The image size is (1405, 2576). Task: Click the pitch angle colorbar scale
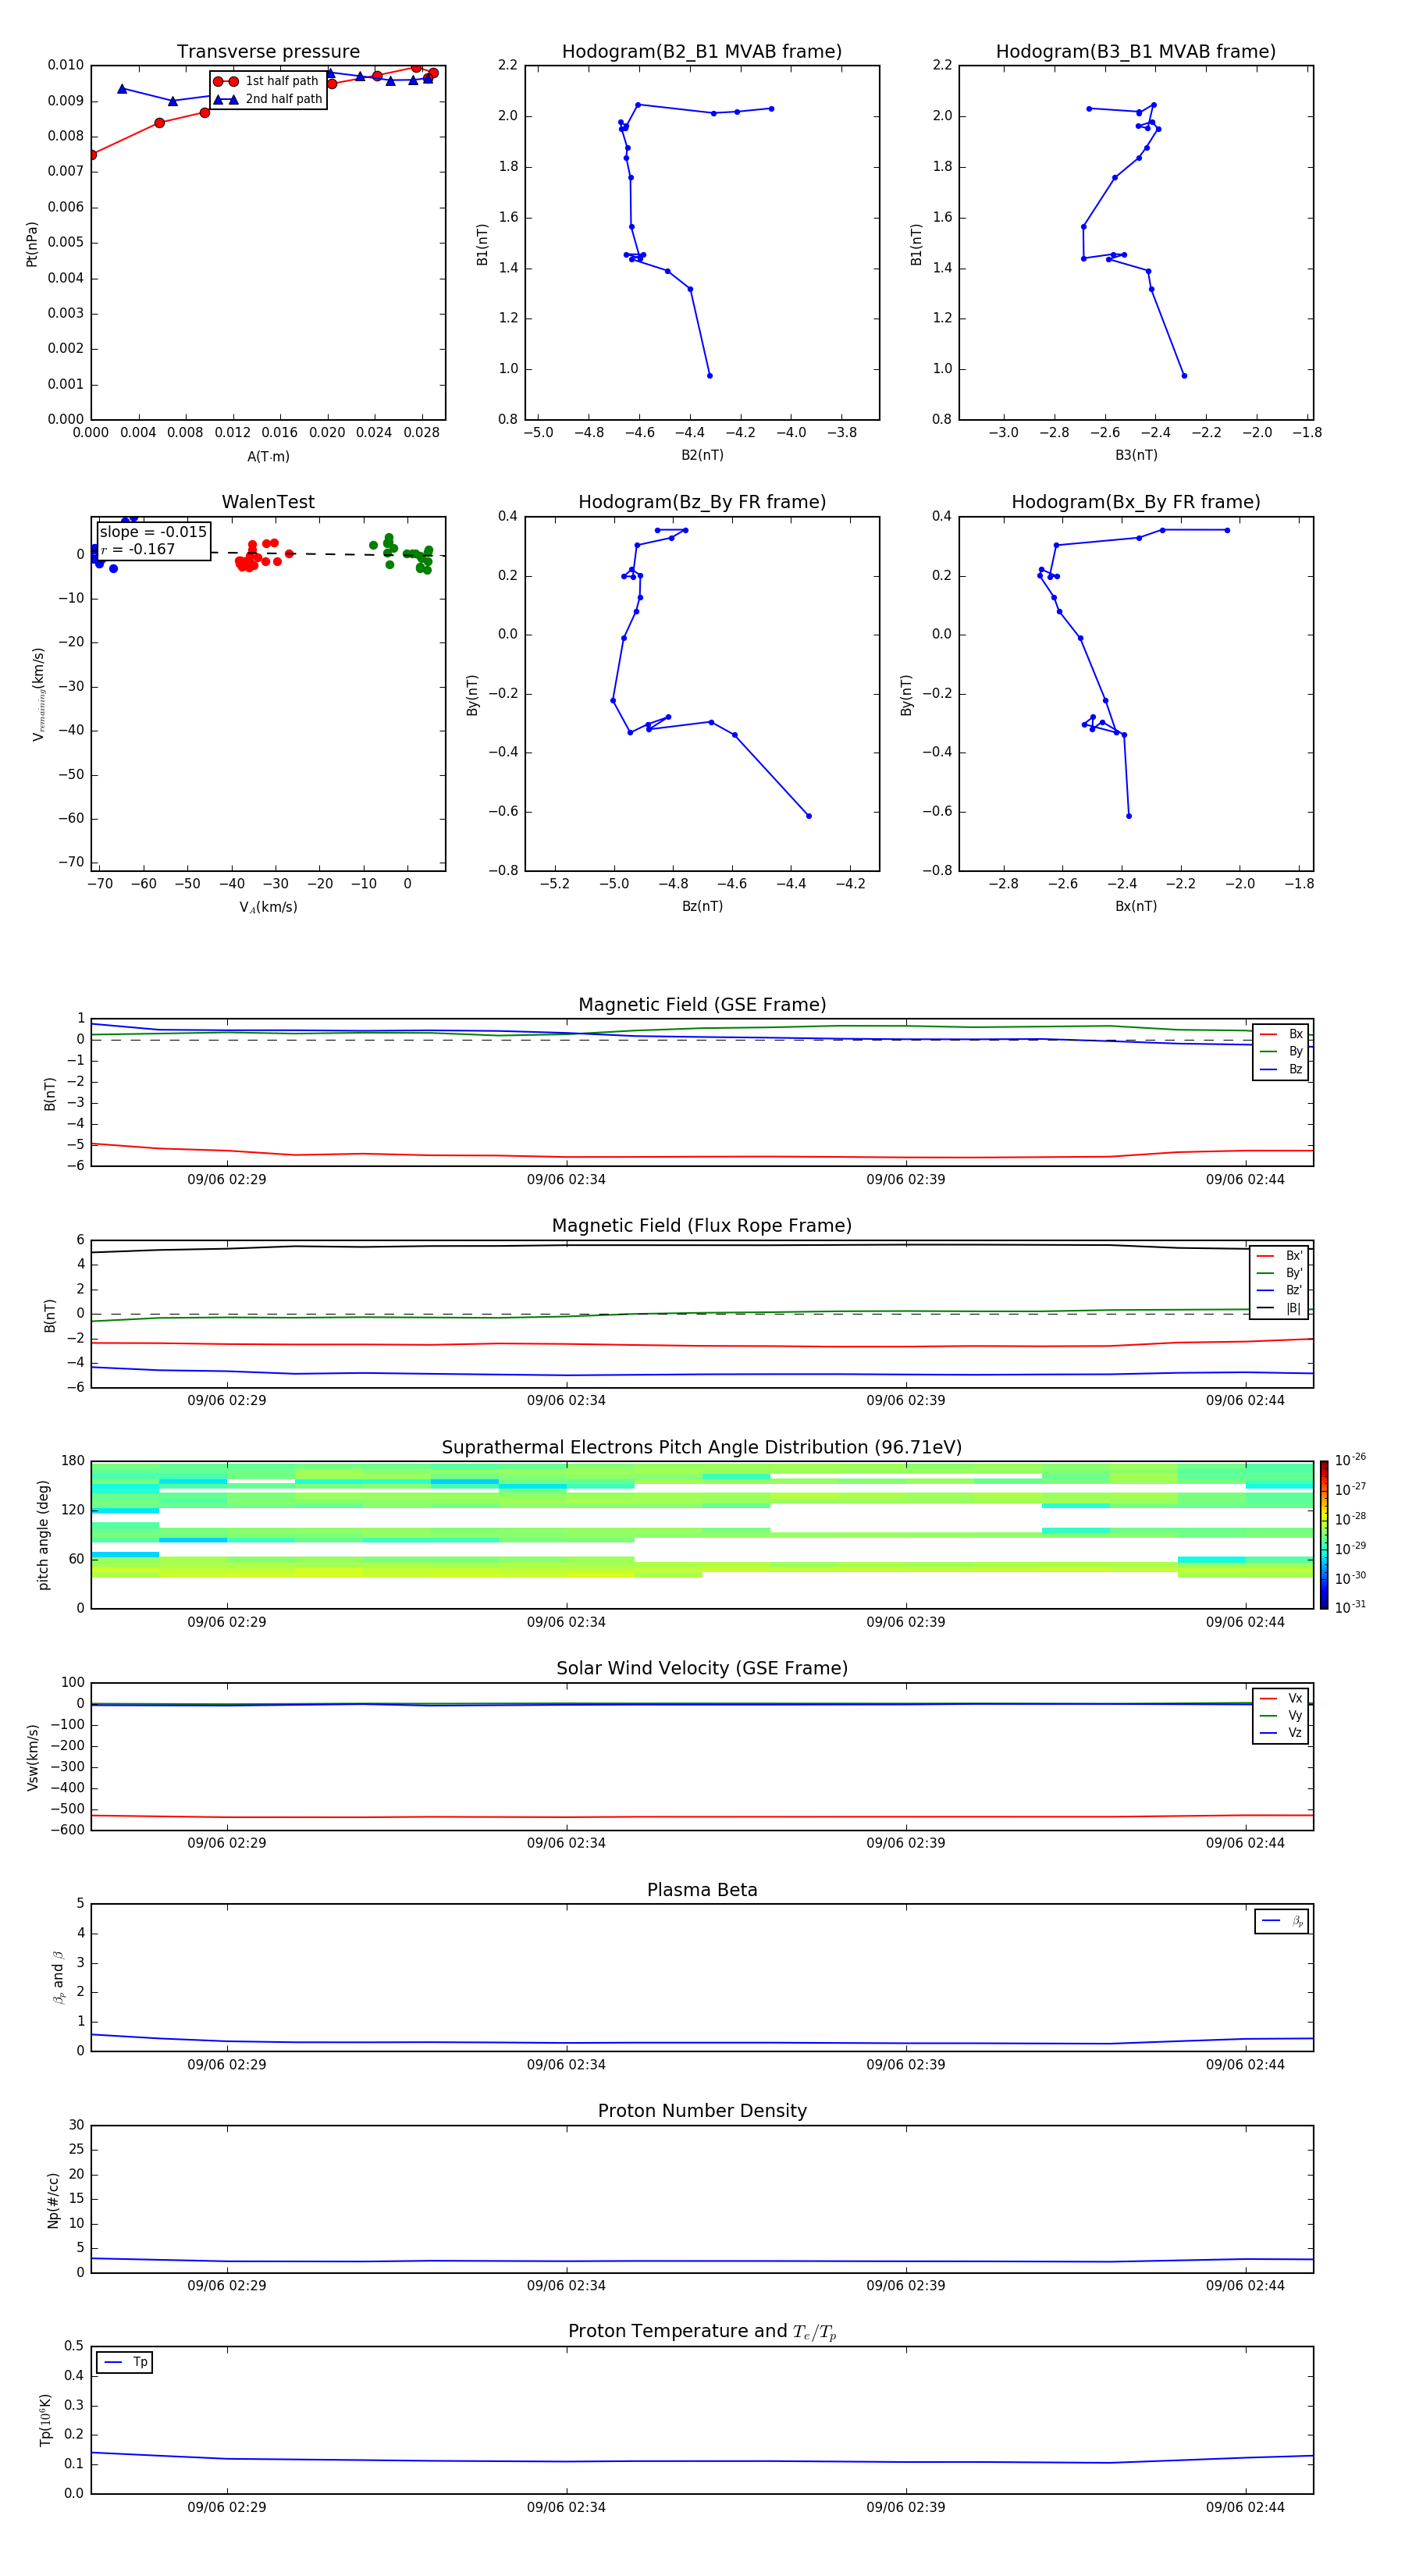click(1324, 1535)
